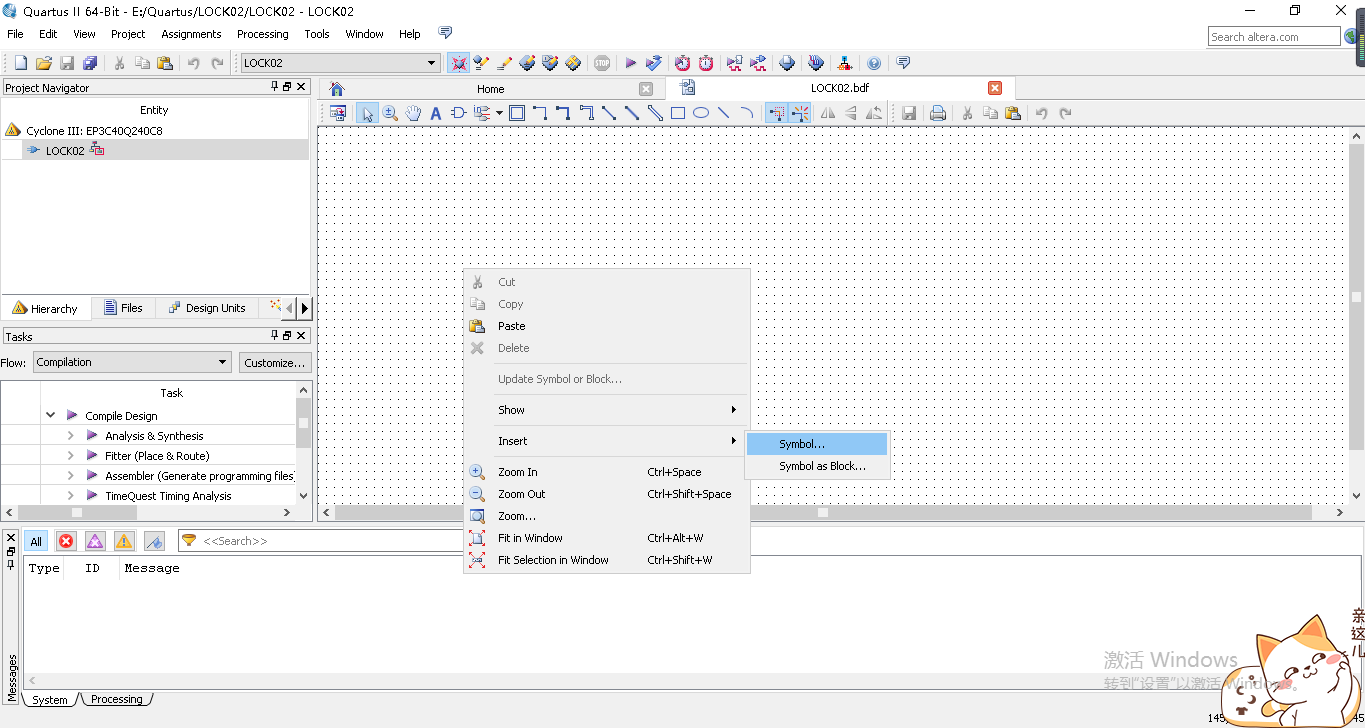The image size is (1365, 728).
Task: Click the Stop Processing icon
Action: pos(601,63)
